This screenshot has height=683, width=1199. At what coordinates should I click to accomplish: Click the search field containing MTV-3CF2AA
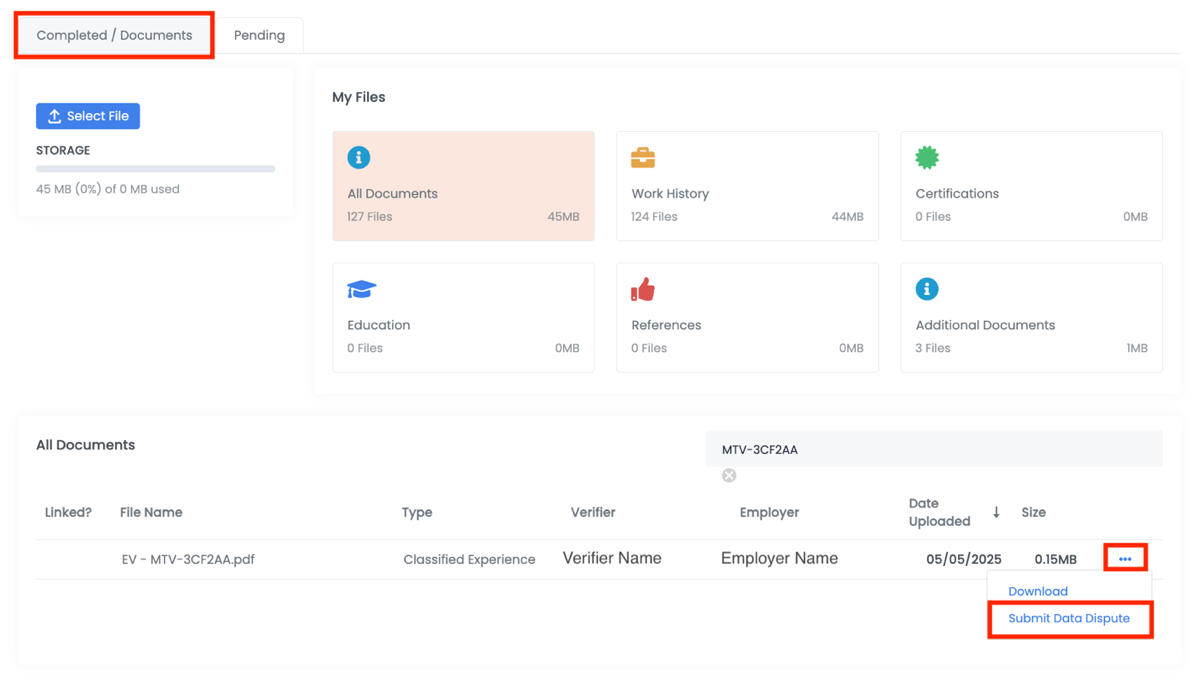point(933,449)
